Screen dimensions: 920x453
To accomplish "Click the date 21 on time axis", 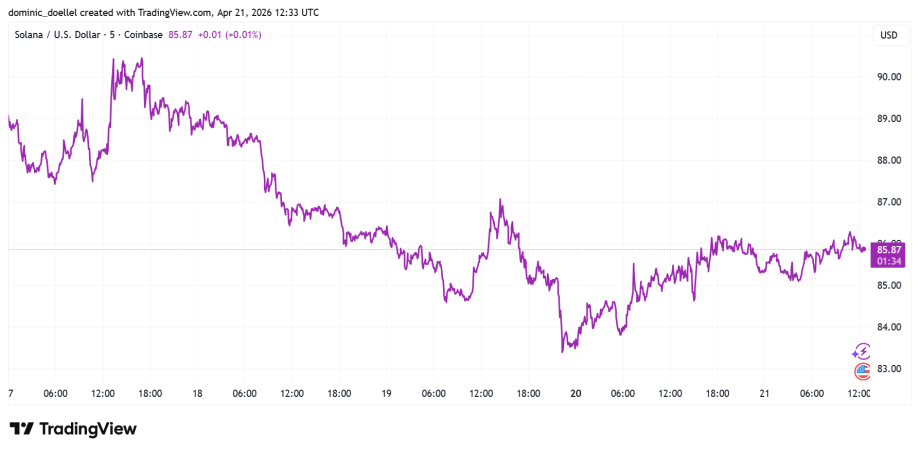I will pyautogui.click(x=764, y=395).
